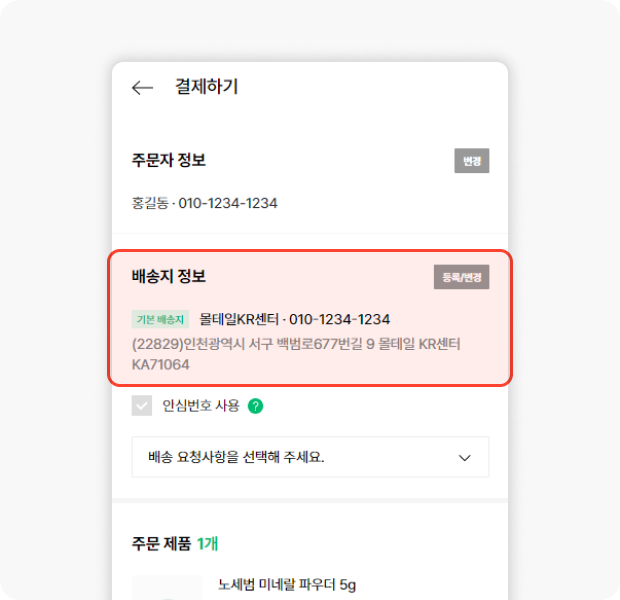The image size is (620, 600).
Task: Click the 주문자 정보 section heading
Action: (x=168, y=160)
